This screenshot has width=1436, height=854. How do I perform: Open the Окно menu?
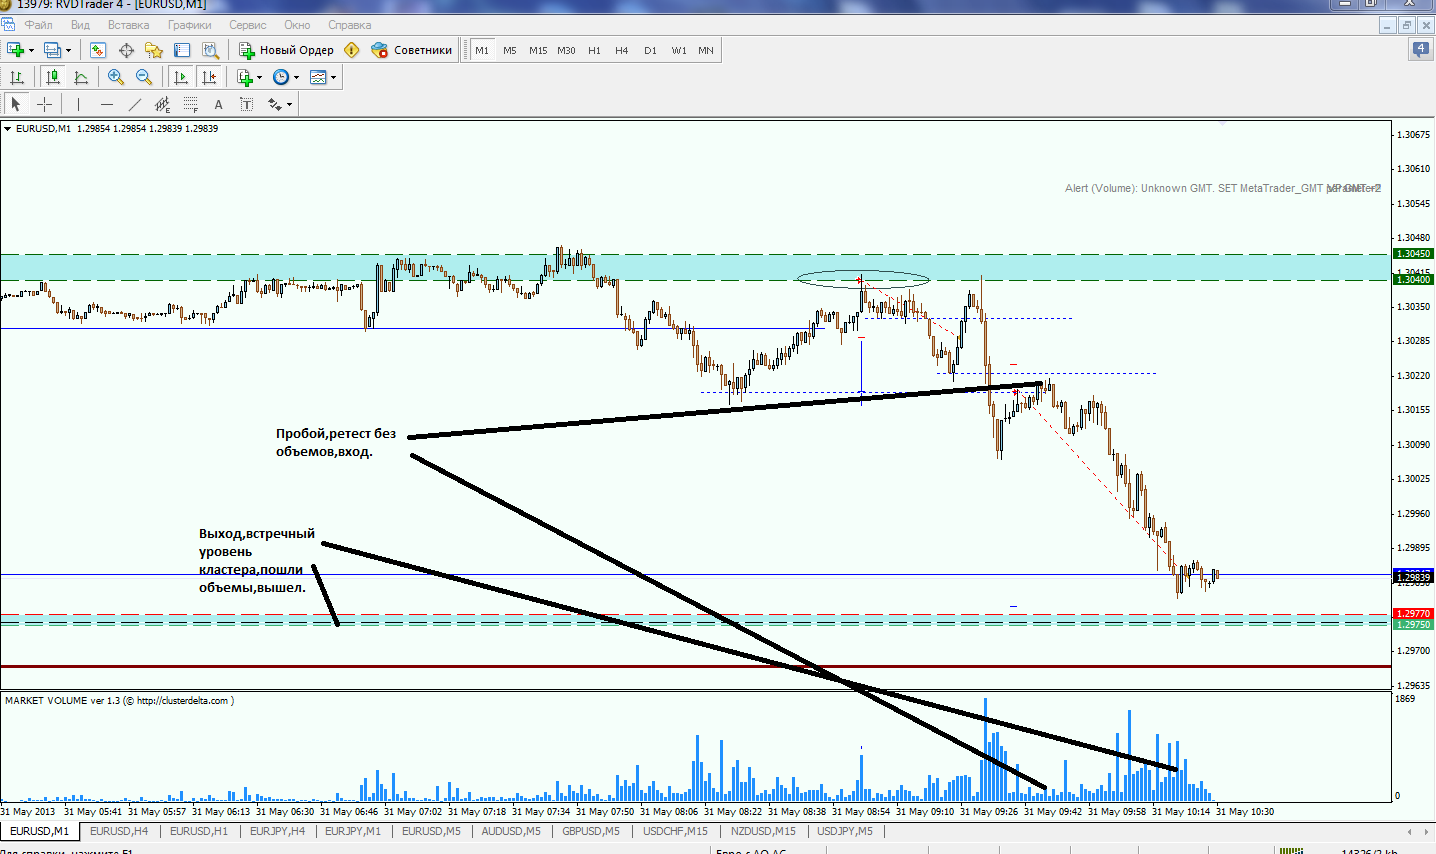pos(297,25)
